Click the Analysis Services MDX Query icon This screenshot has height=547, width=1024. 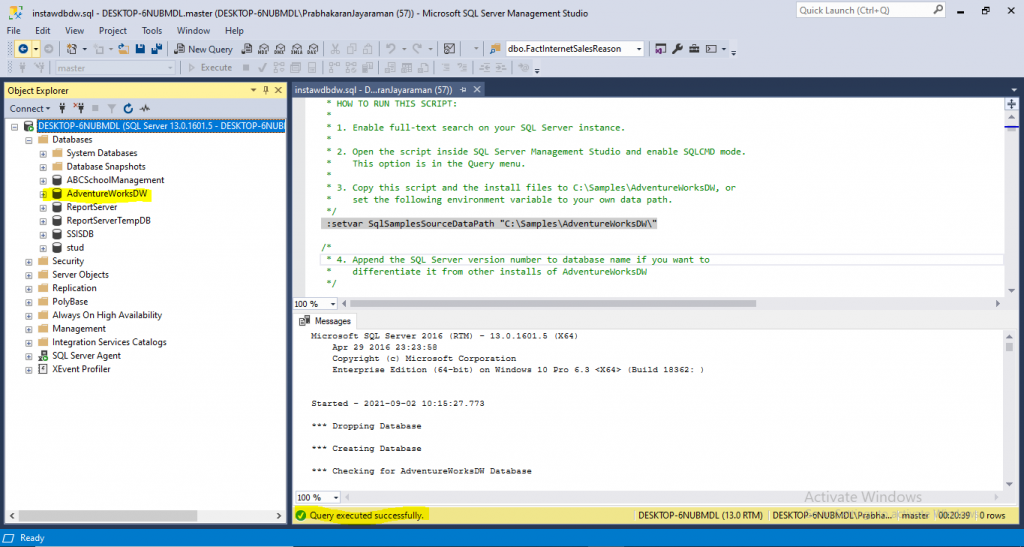coord(263,49)
